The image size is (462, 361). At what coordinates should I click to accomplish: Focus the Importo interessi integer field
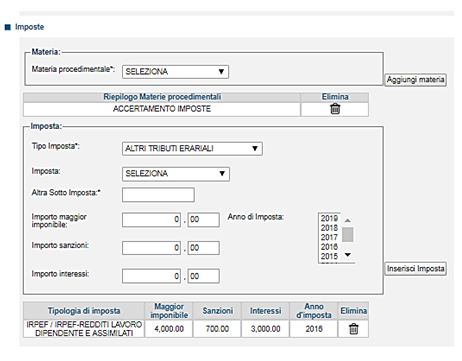[x=151, y=276]
